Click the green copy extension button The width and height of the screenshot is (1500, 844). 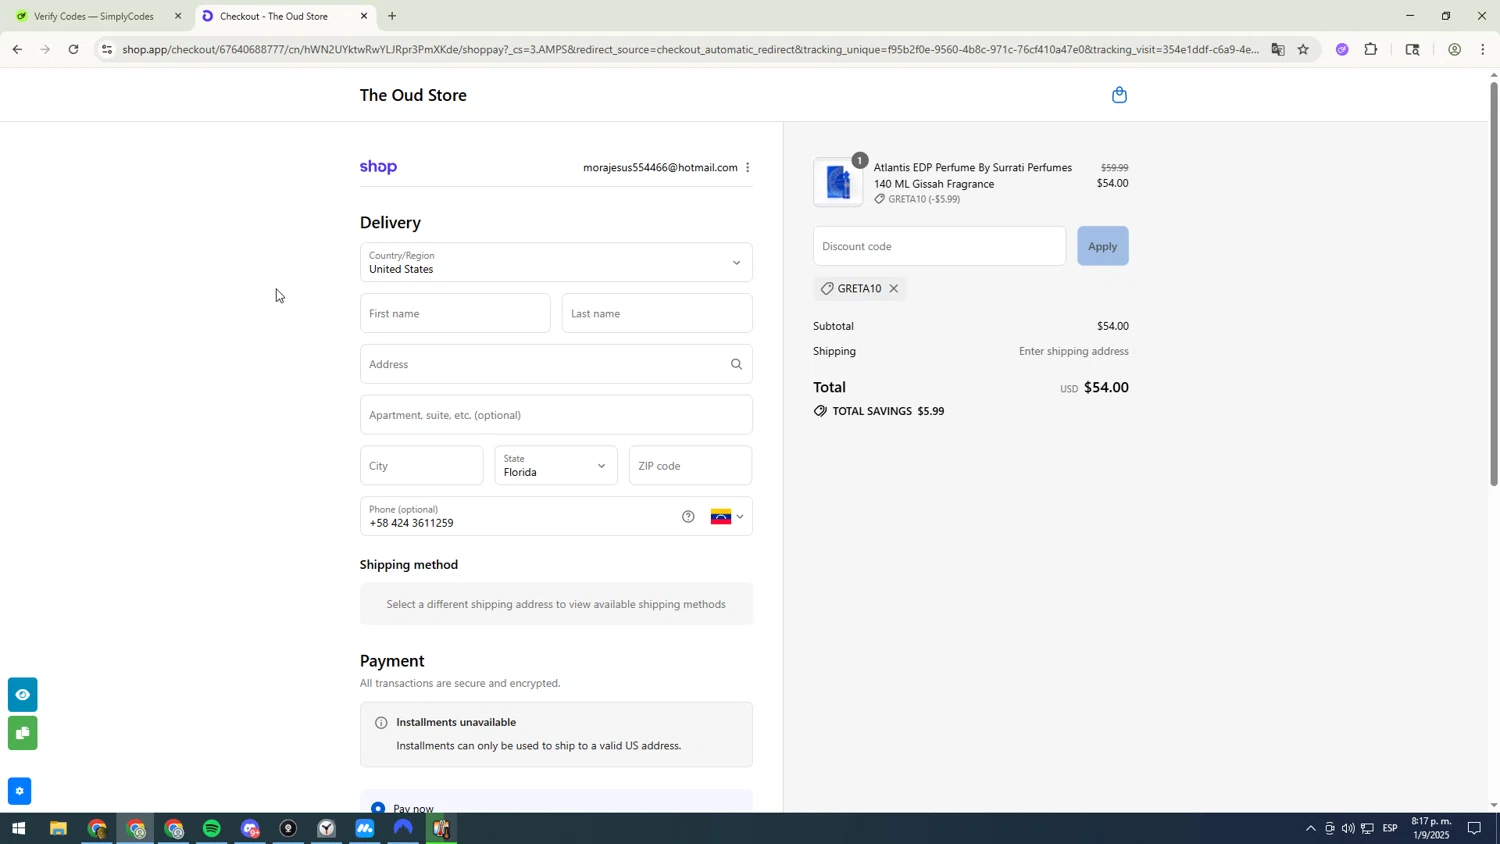click(x=22, y=734)
